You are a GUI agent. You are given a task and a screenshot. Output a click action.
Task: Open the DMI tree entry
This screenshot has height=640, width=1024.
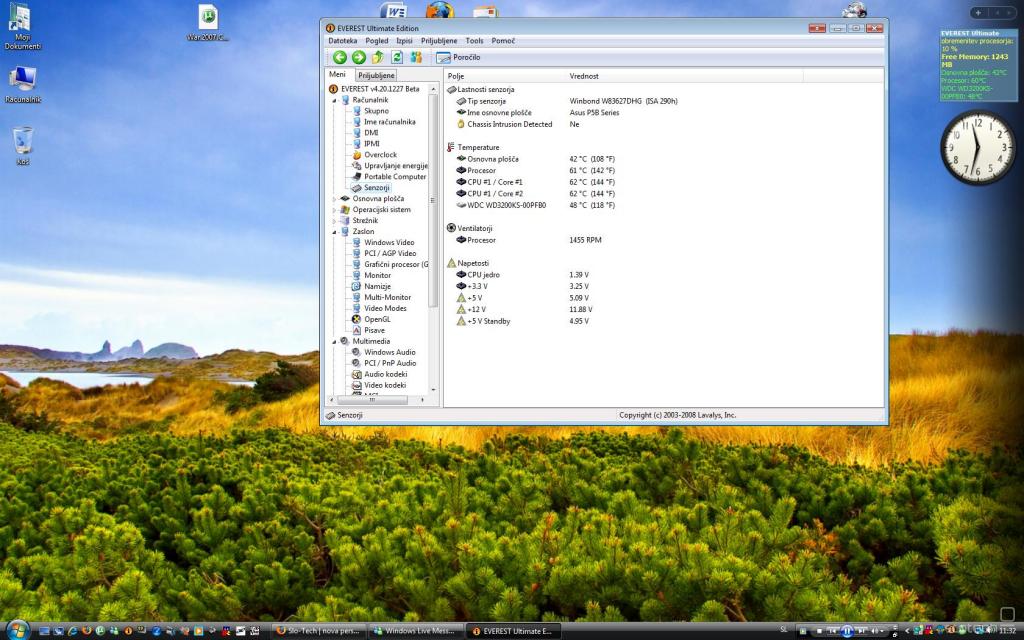tap(365, 133)
